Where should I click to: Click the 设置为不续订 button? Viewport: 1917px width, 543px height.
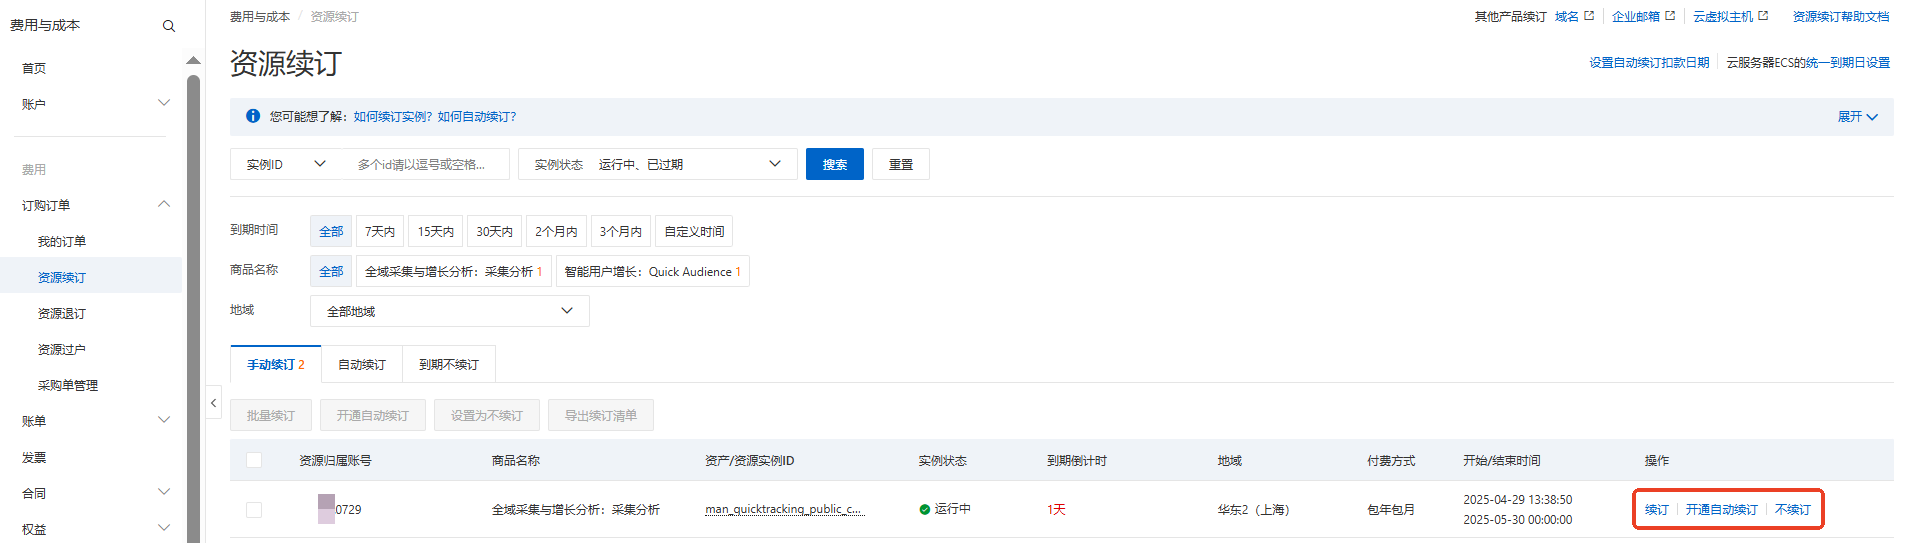[487, 415]
